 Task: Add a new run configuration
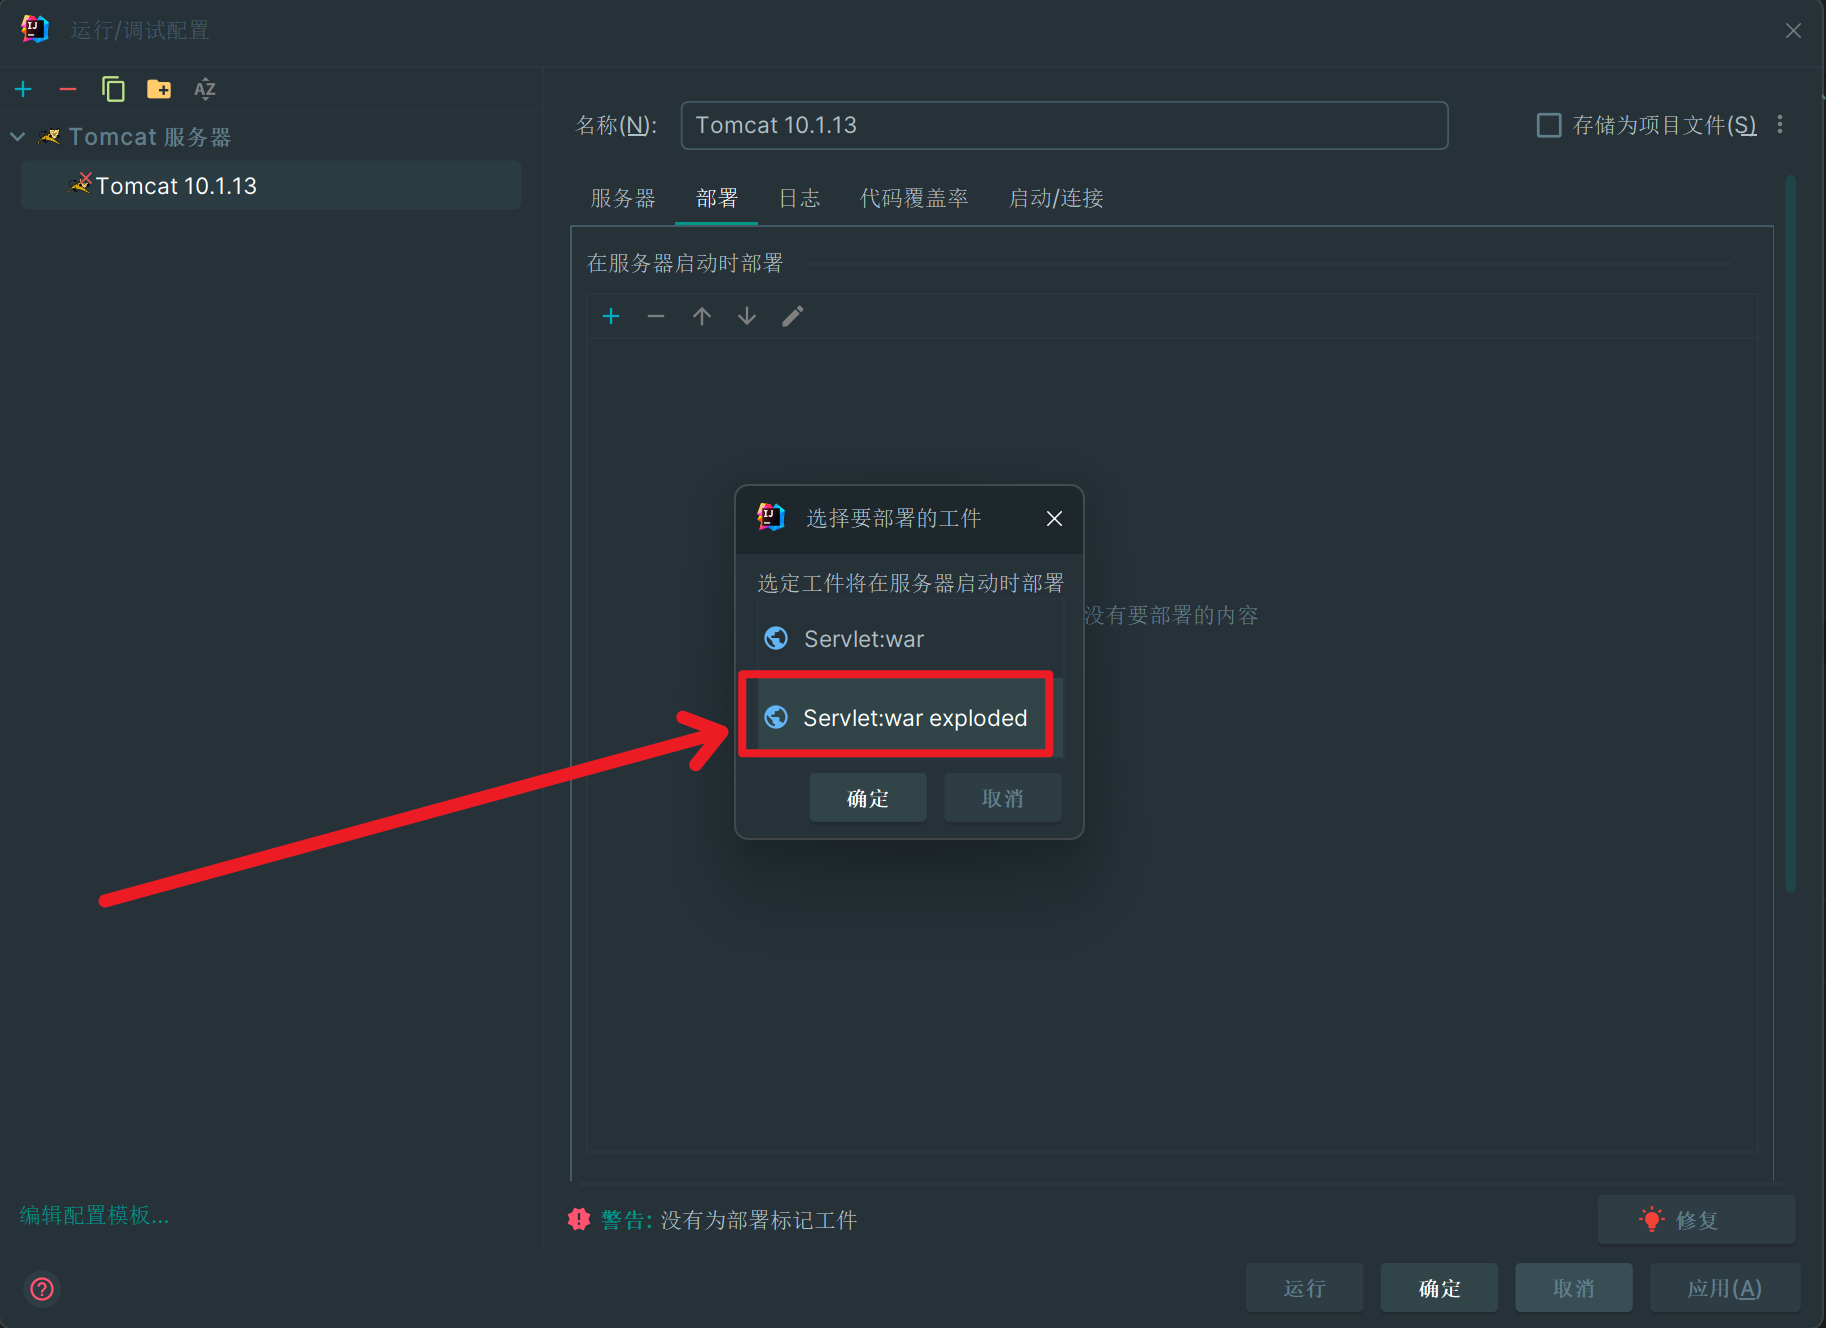pos(24,89)
